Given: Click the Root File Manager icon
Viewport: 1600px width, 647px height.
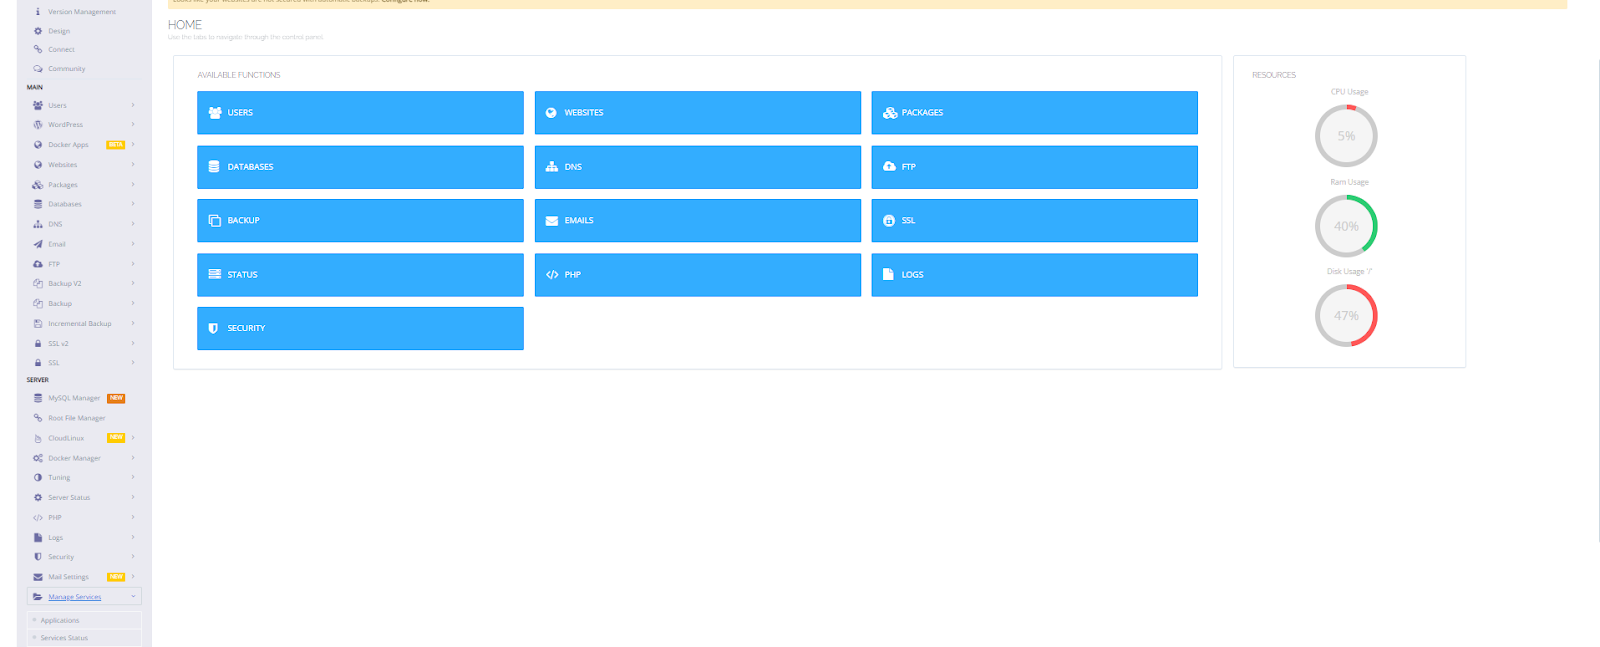Looking at the screenshot, I should [x=38, y=418].
